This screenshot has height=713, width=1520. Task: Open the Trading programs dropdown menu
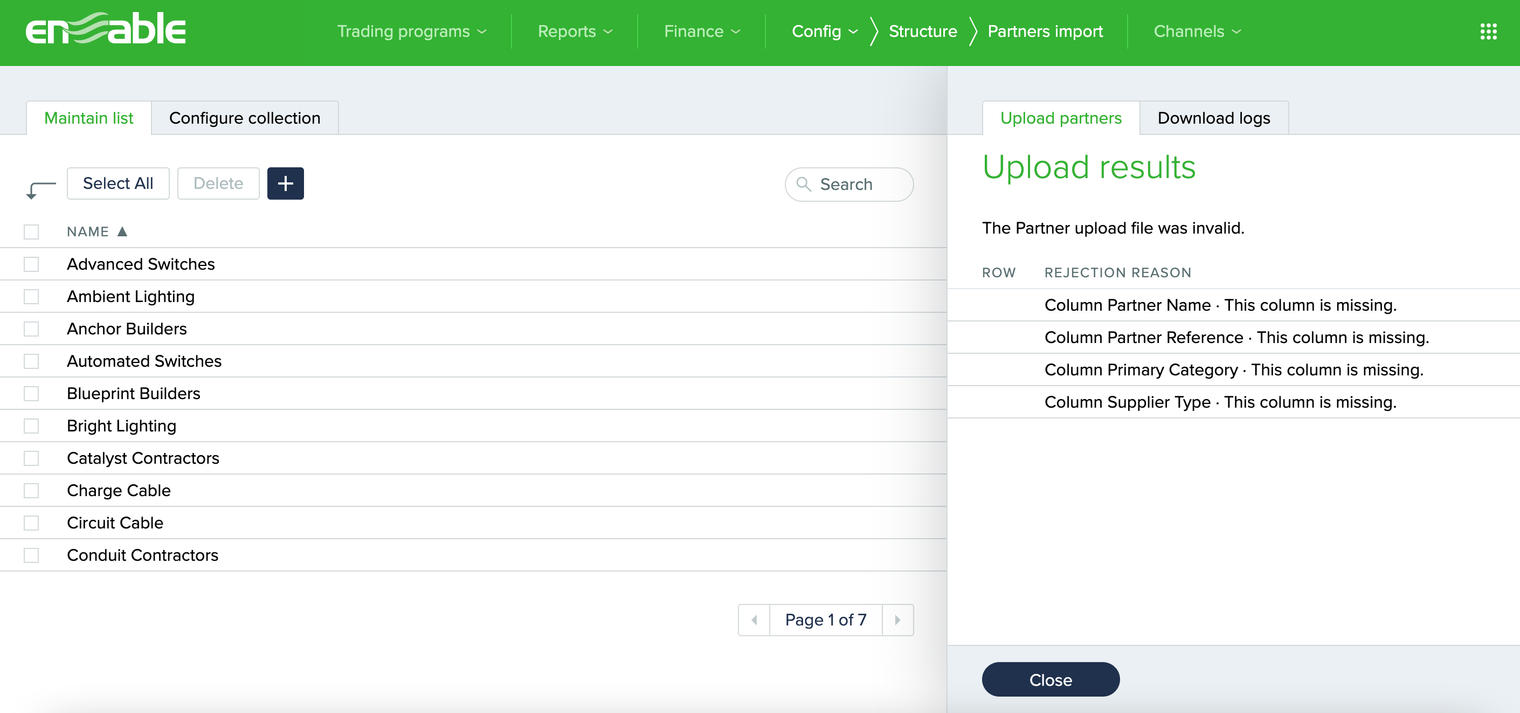pyautogui.click(x=411, y=31)
